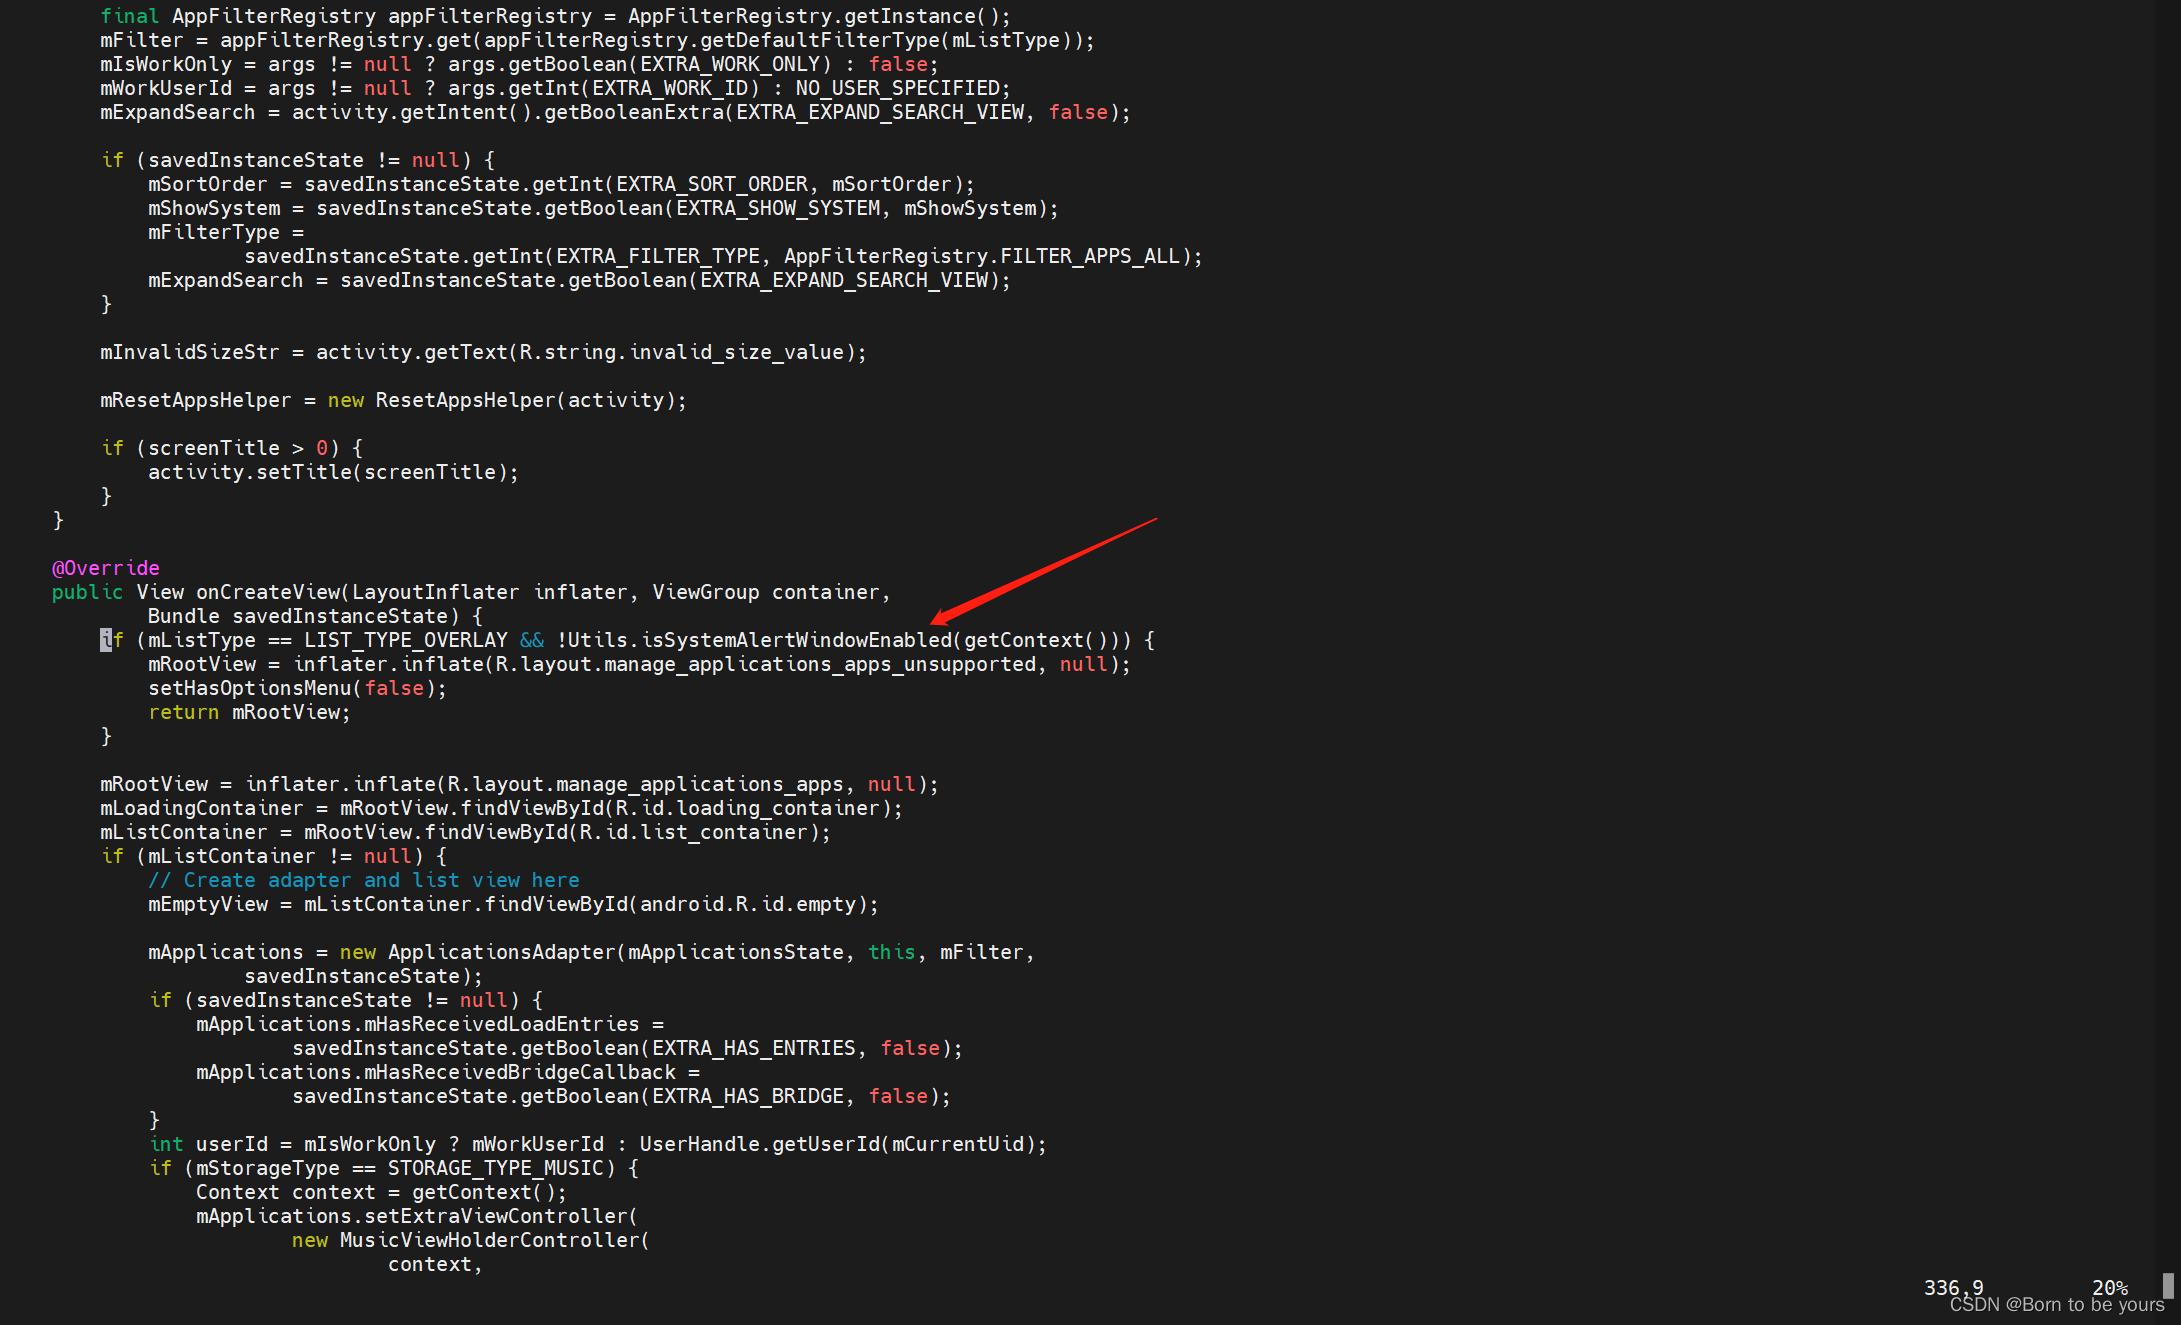
Task: Click manage_applications_apps_unsupported layout reference
Action: [x=819, y=664]
